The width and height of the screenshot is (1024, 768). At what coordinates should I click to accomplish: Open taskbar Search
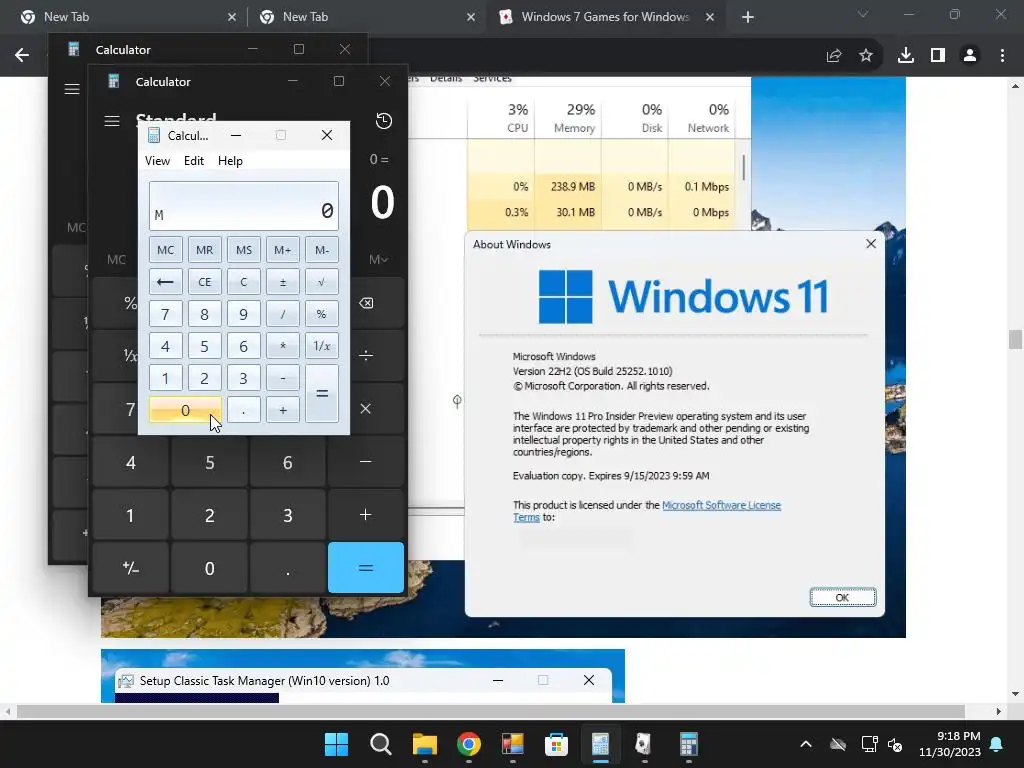(x=381, y=744)
